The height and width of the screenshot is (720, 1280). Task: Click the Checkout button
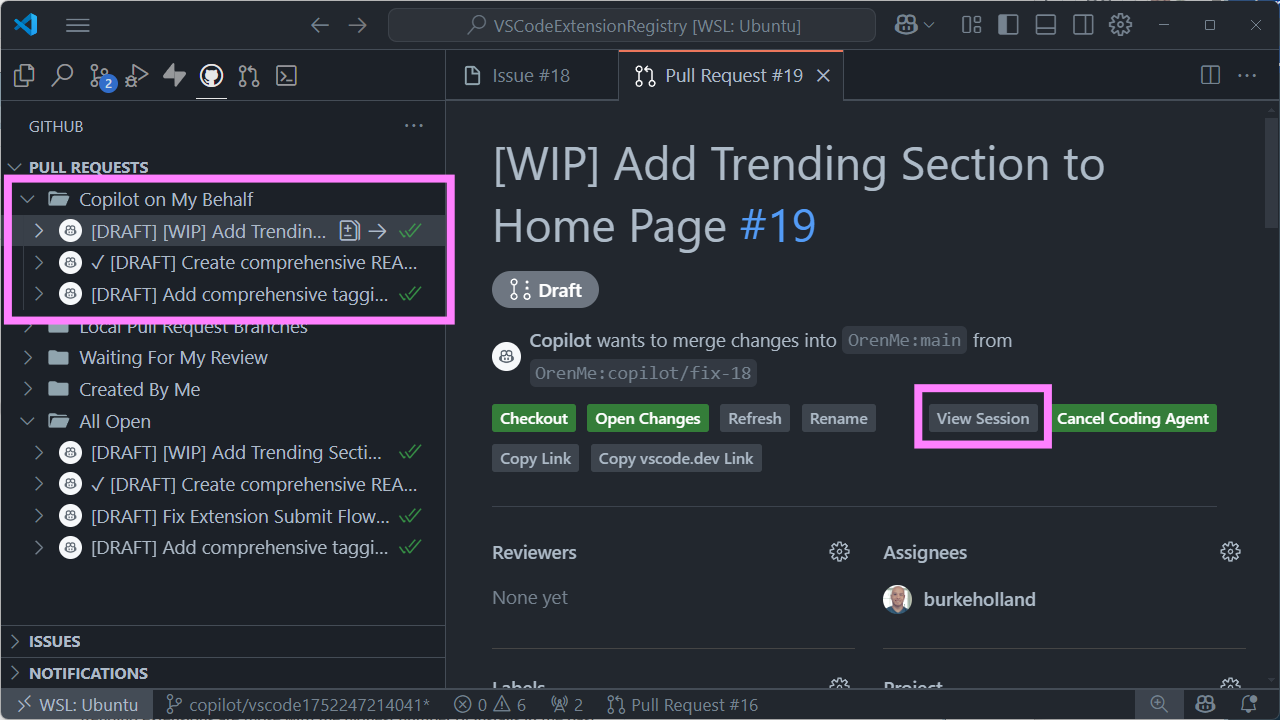pyautogui.click(x=533, y=418)
